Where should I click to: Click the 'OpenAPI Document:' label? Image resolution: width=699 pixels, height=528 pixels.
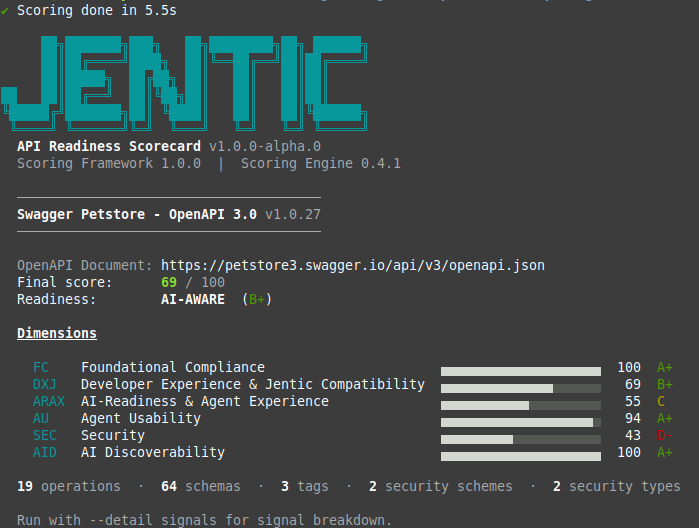[85, 265]
